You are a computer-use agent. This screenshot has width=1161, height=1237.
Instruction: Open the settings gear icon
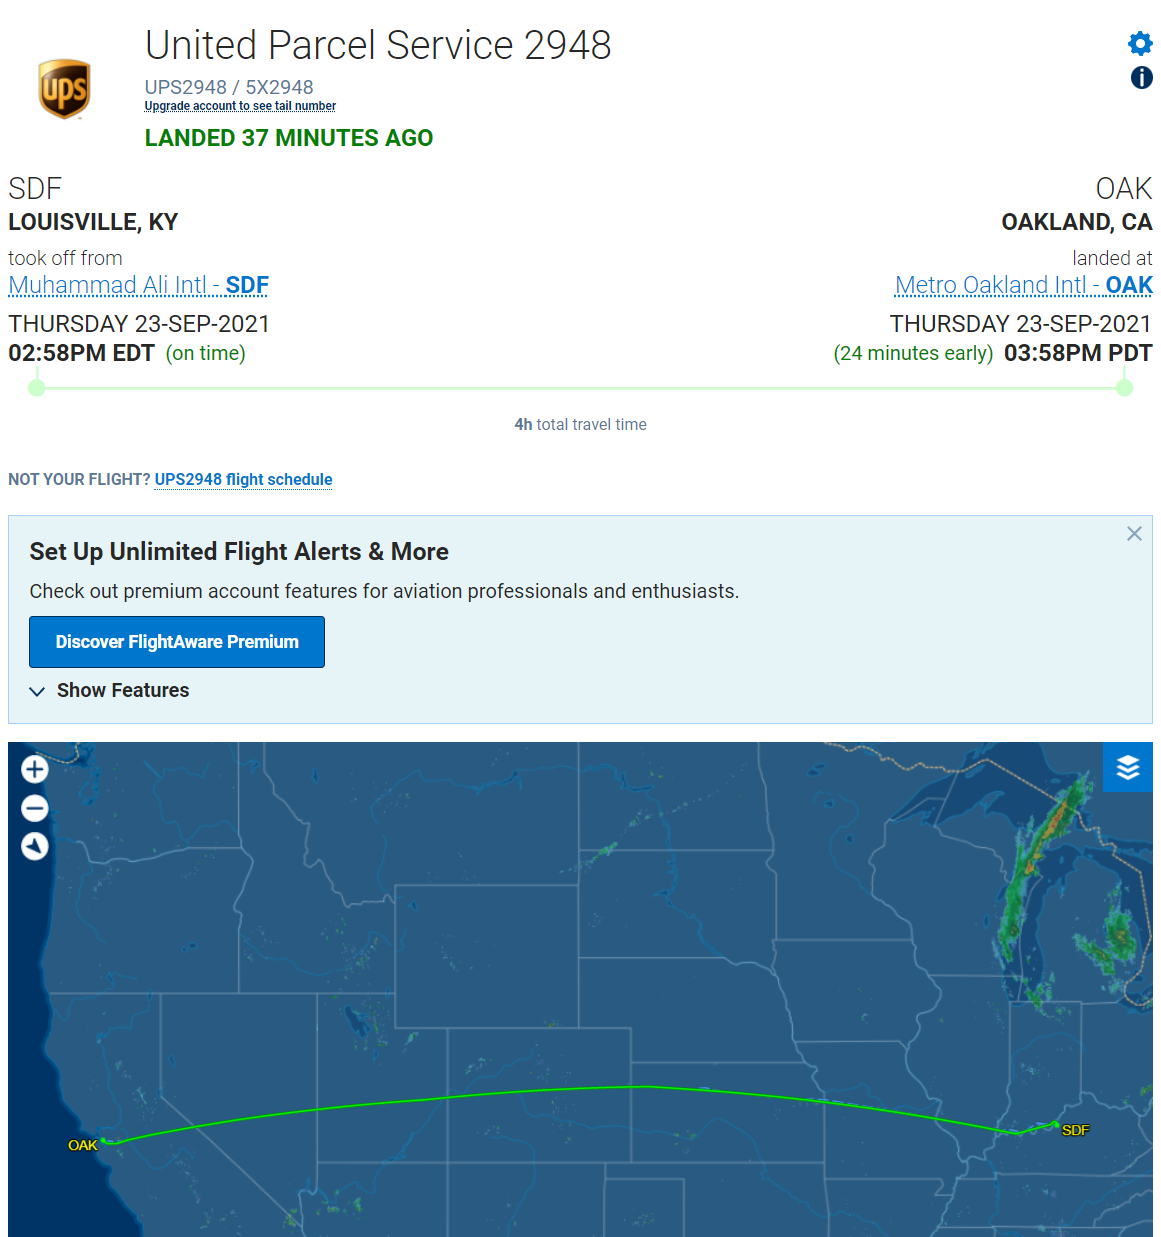[x=1140, y=44]
